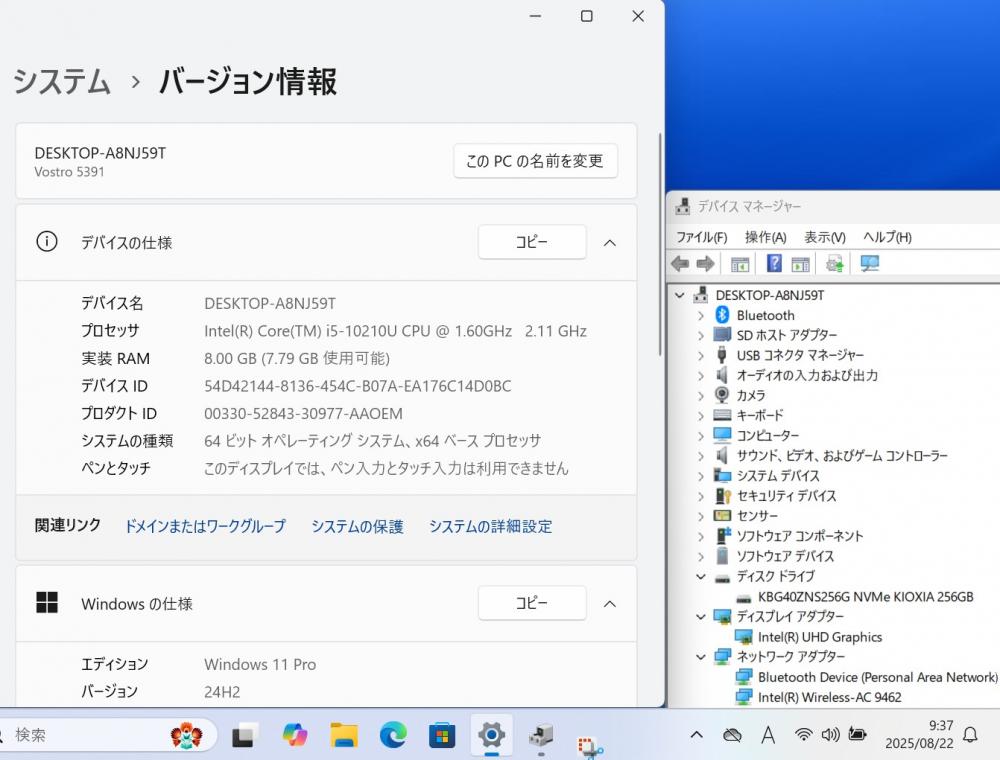Open Device Manager help question-mark icon
This screenshot has height=760, width=1000.
pyautogui.click(x=774, y=263)
